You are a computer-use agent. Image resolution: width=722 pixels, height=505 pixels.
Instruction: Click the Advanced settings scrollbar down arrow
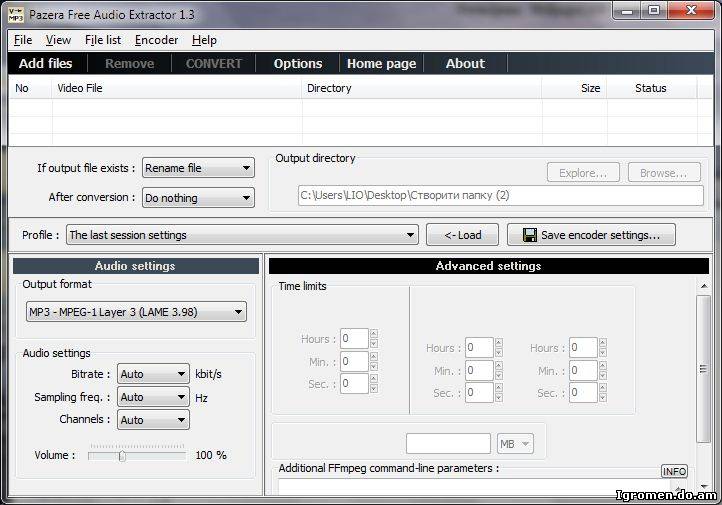point(704,486)
